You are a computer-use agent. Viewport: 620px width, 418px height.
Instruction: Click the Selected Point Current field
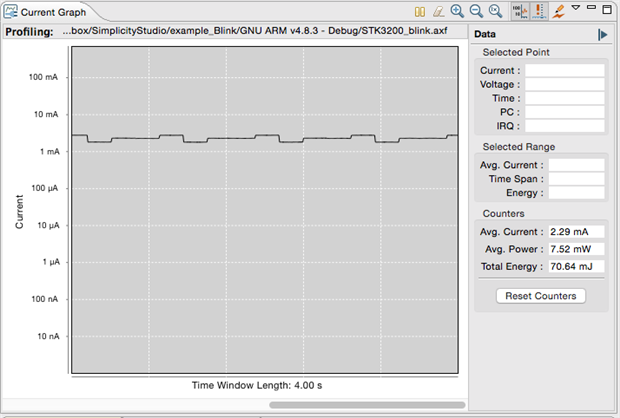(565, 71)
